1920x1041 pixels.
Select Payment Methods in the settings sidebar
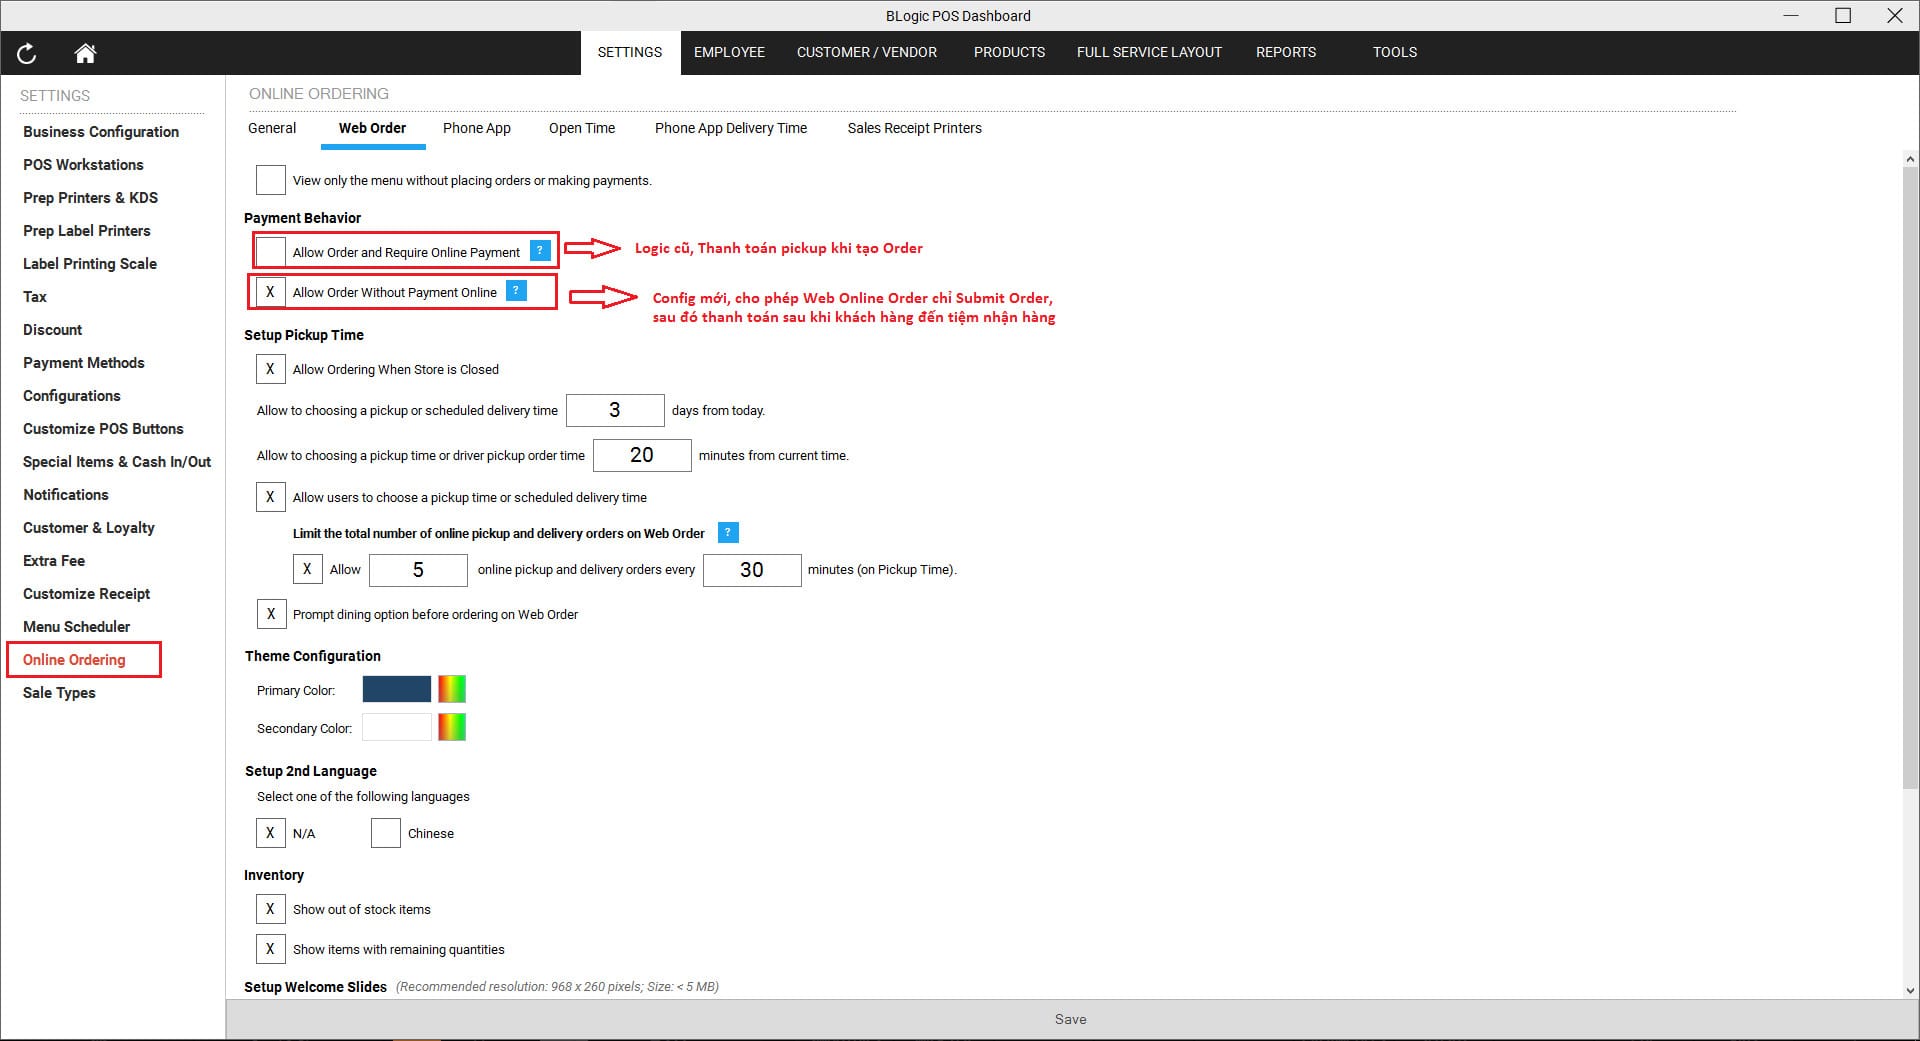[x=83, y=362]
